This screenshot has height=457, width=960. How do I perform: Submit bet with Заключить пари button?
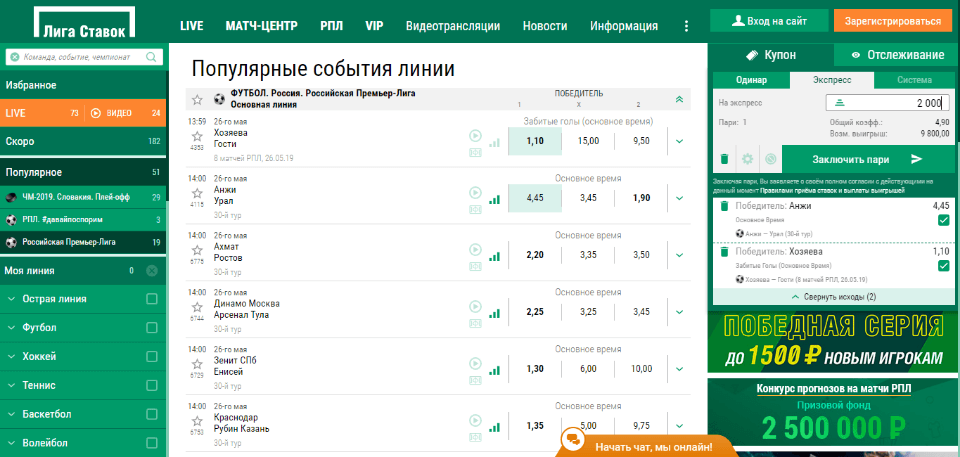(868, 159)
